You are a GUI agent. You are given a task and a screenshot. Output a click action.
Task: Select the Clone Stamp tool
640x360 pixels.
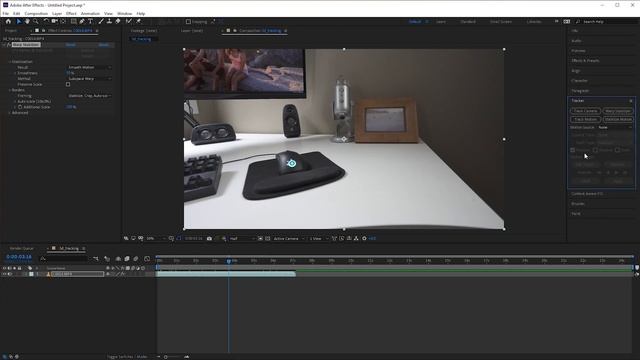pos(109,21)
